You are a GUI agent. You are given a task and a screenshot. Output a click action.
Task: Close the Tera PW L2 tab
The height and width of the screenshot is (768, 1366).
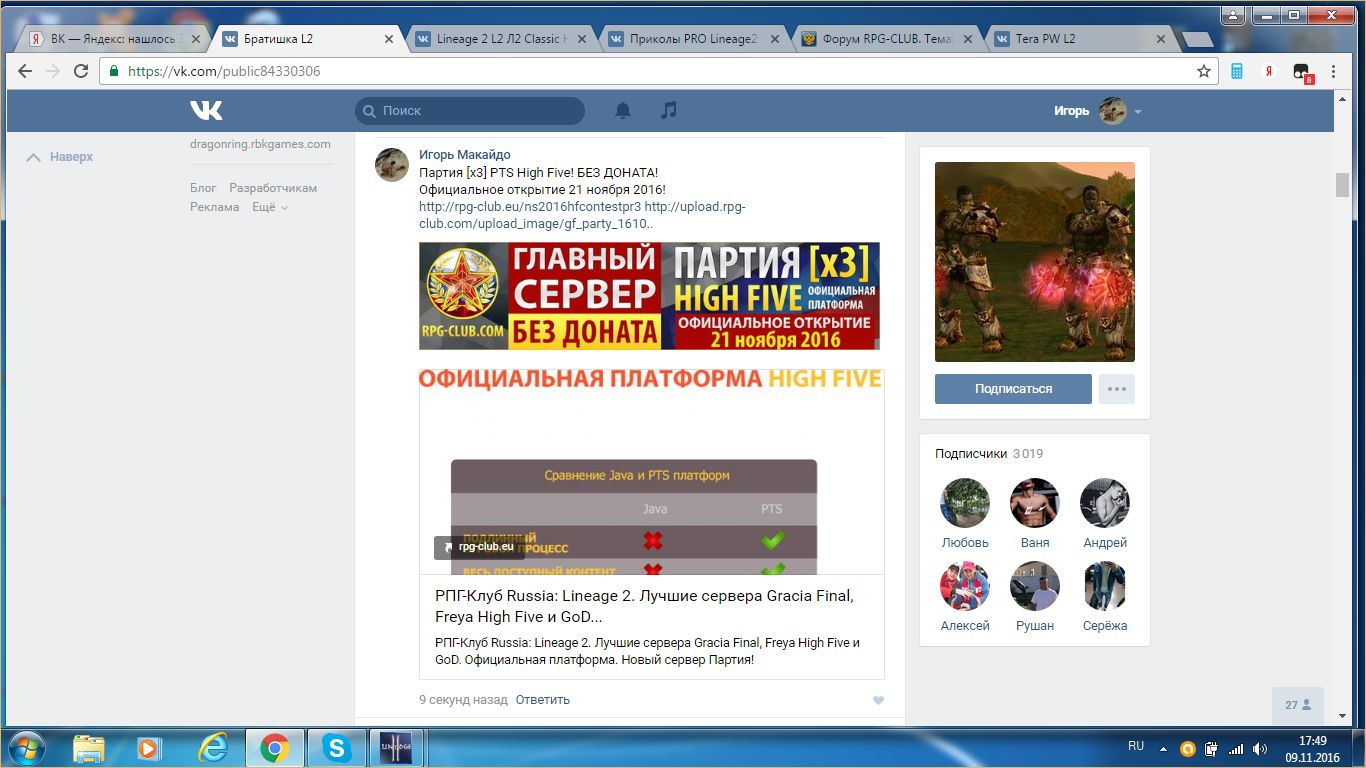point(1160,39)
